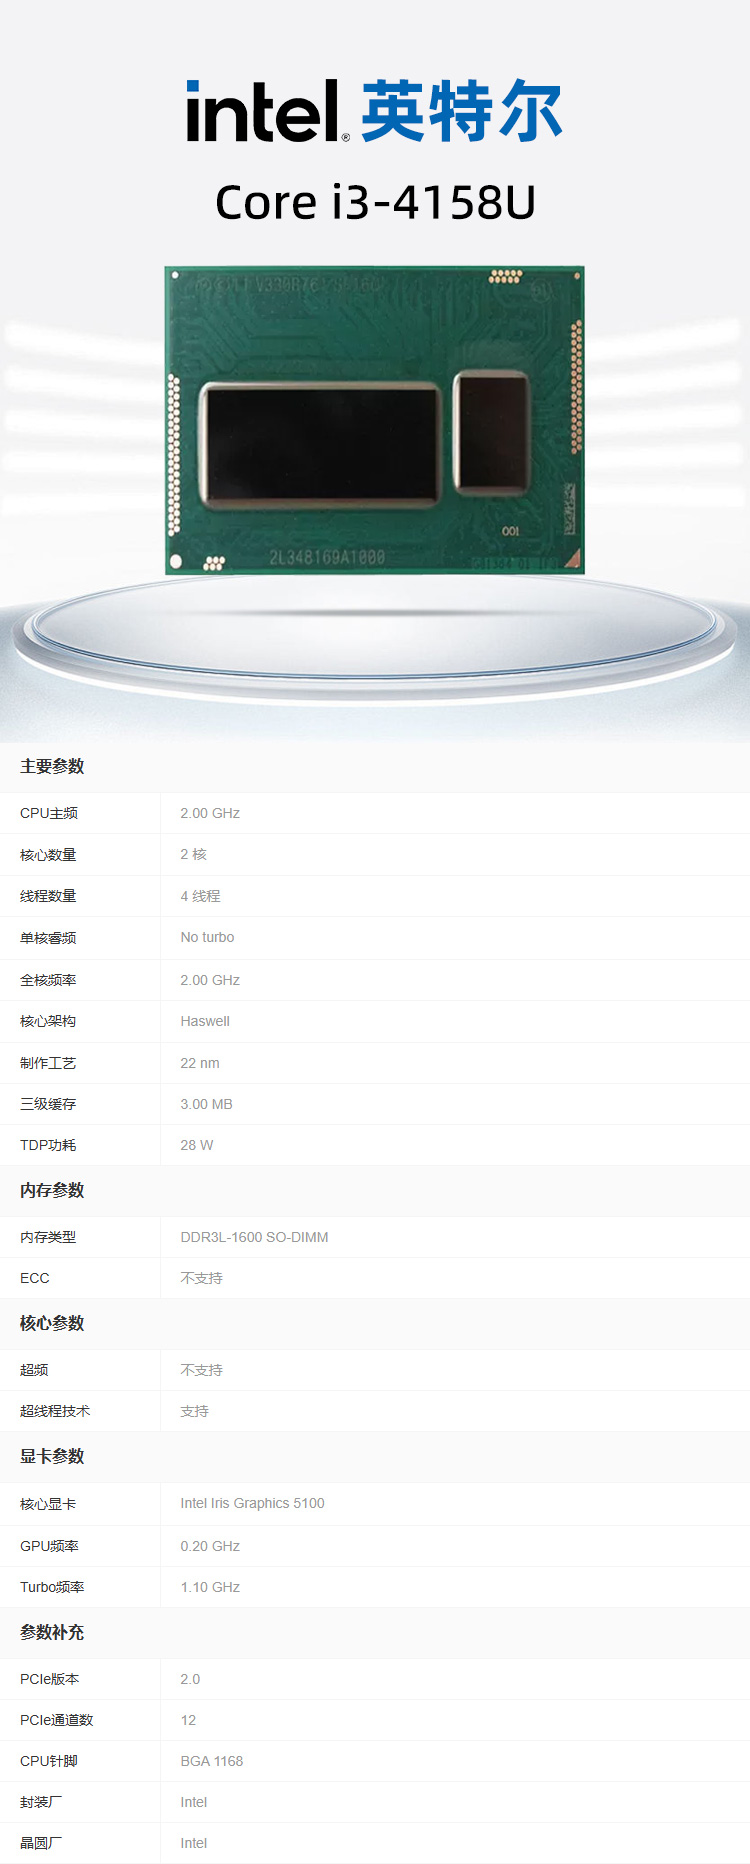Click the '2 核' value
The image size is (750, 1864).
click(194, 854)
